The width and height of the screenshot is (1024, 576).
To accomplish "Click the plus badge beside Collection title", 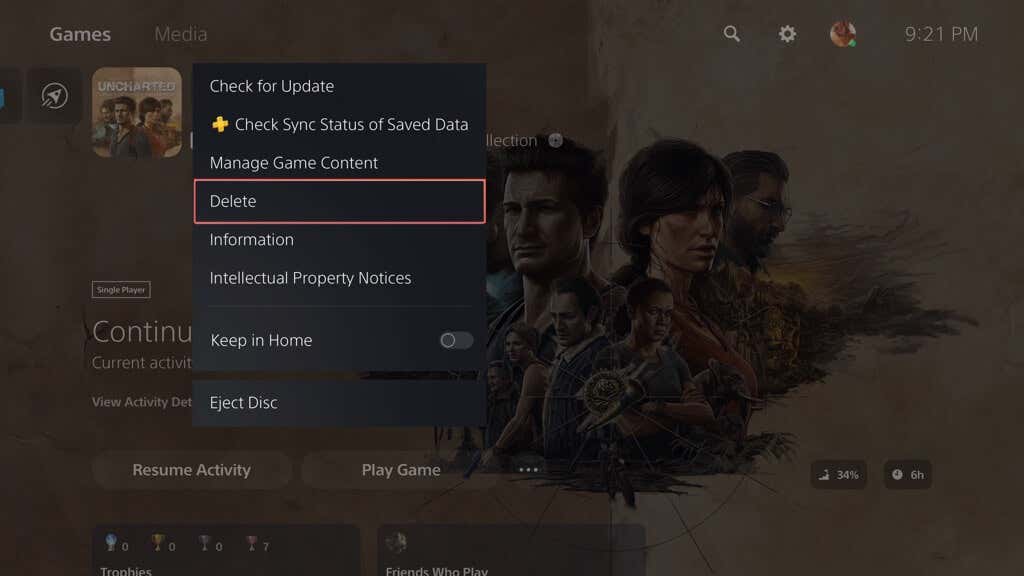I will coord(555,140).
